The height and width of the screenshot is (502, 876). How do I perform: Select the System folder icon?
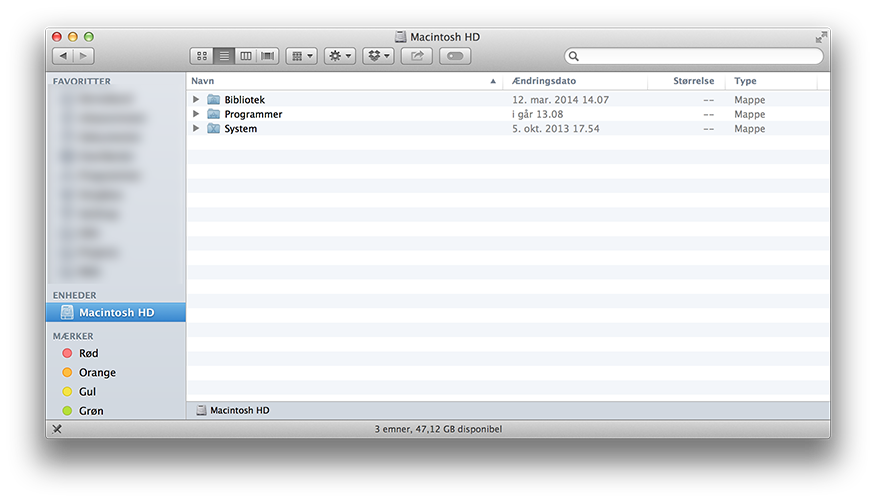213,128
